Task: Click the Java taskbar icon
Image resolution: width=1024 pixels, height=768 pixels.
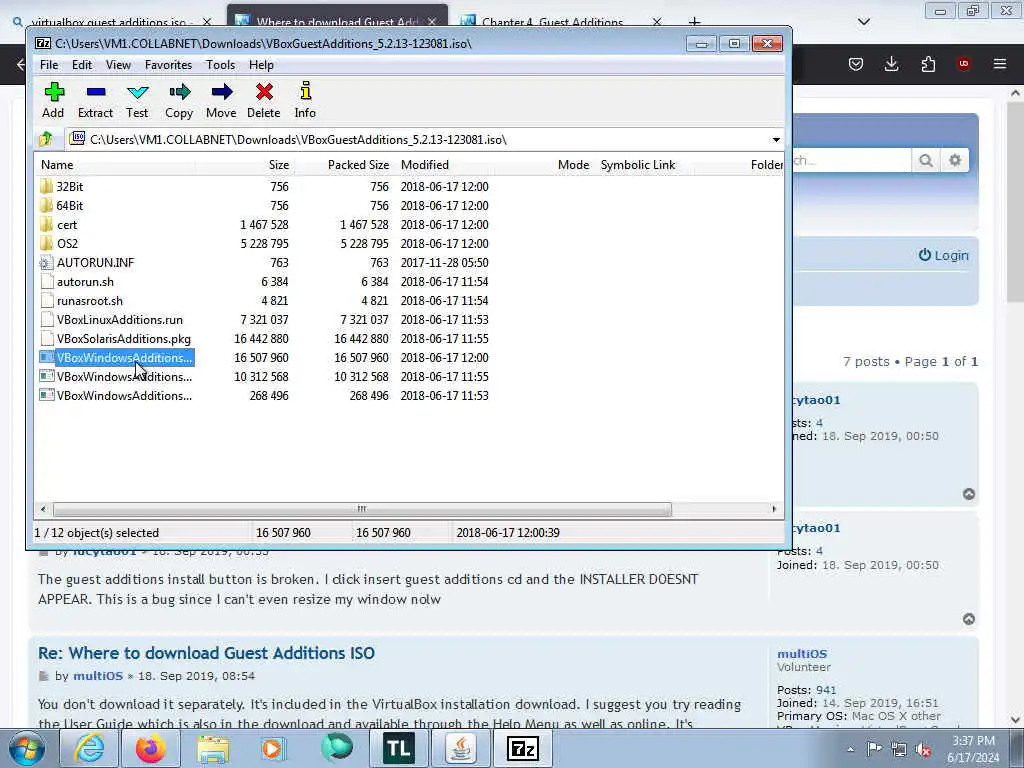Action: 461,748
